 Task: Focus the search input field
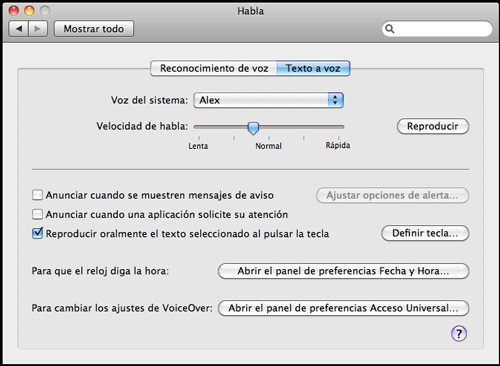click(x=437, y=29)
